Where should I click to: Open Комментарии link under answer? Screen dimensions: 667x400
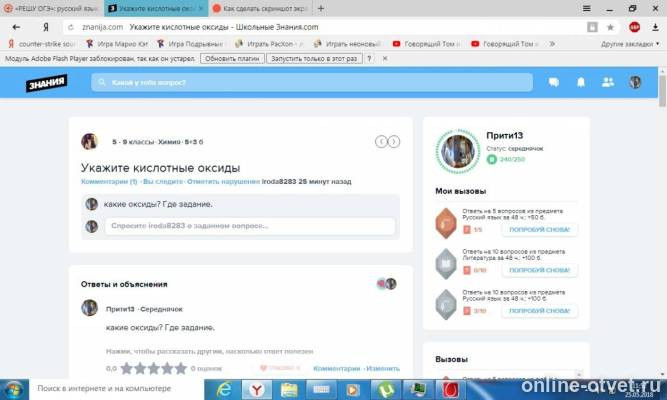(x=337, y=369)
